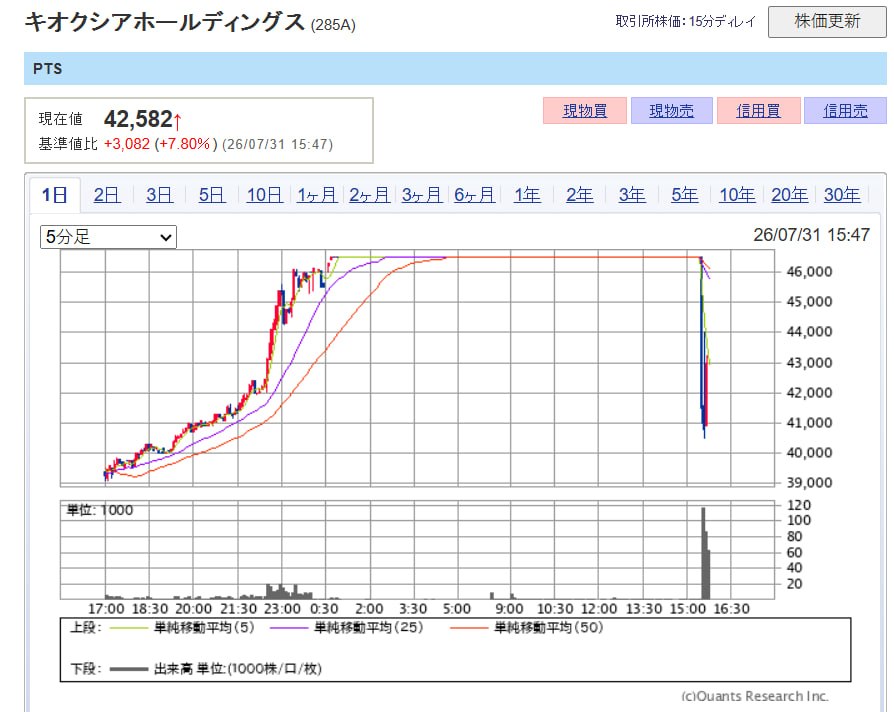894x712 pixels.
Task: Switch to the 6ヶ月 chart tab
Action: coord(474,195)
